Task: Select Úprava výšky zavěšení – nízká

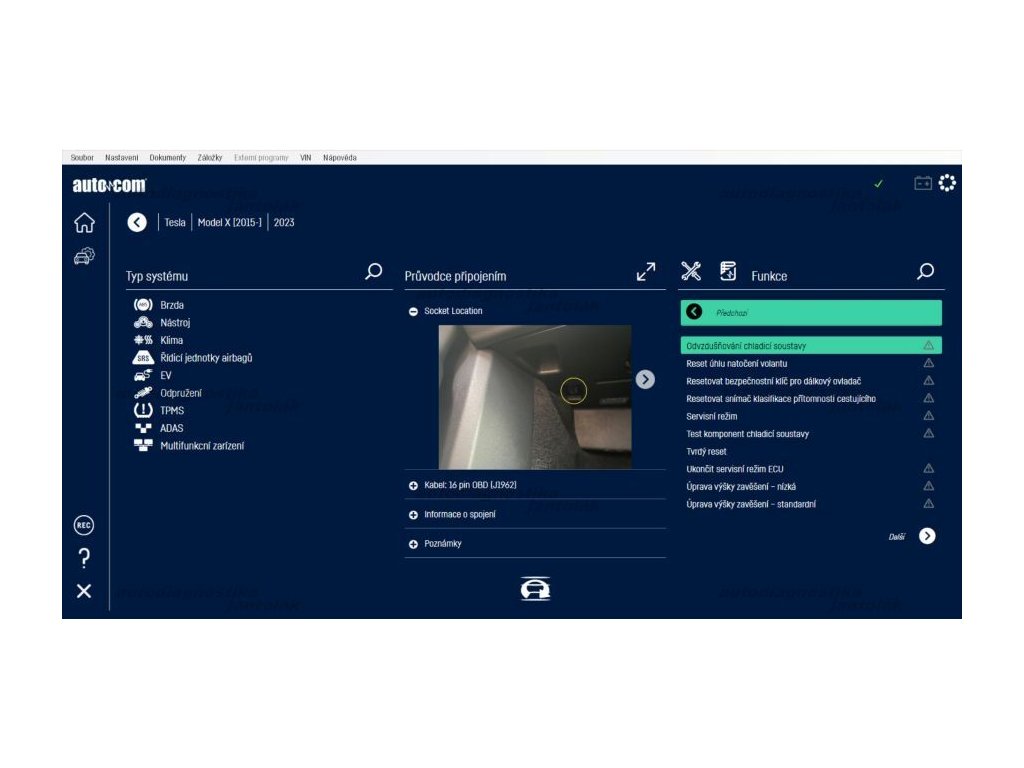Action: [741, 487]
